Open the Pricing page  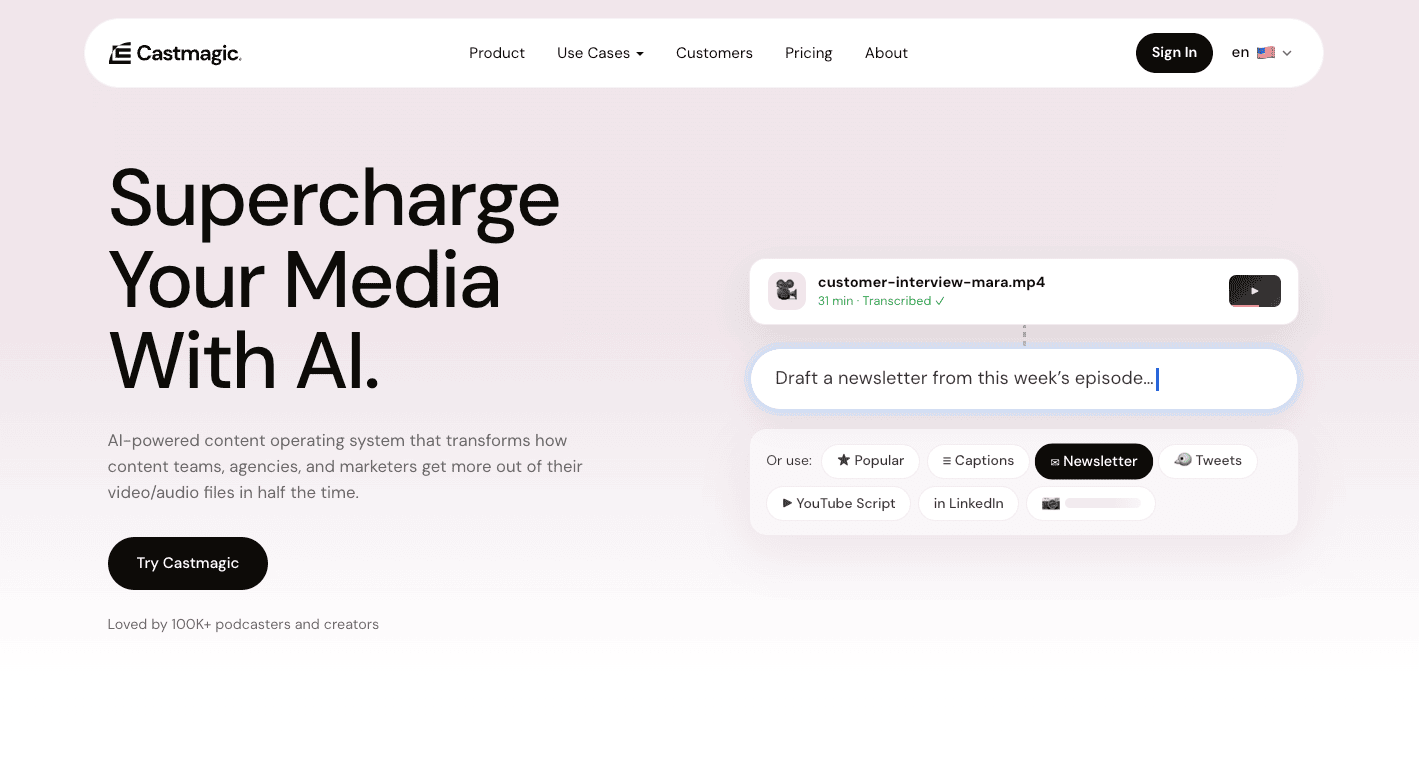(x=808, y=53)
